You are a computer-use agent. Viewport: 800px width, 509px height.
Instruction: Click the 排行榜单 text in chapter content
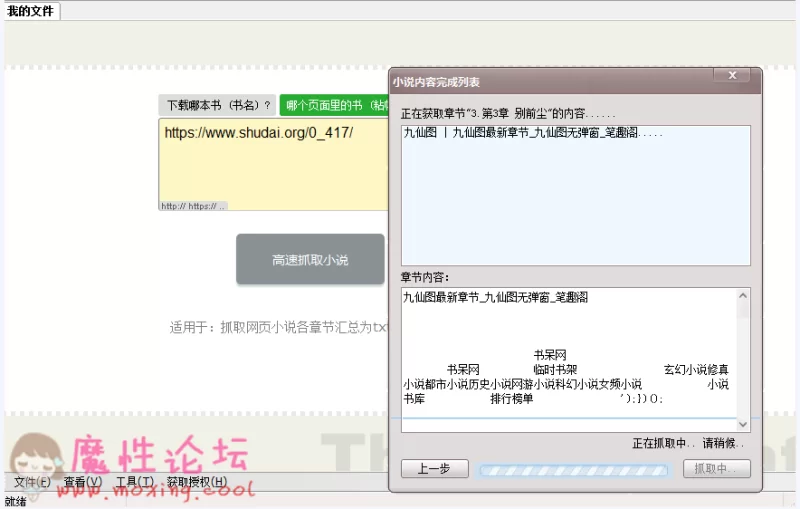pyautogui.click(x=512, y=399)
